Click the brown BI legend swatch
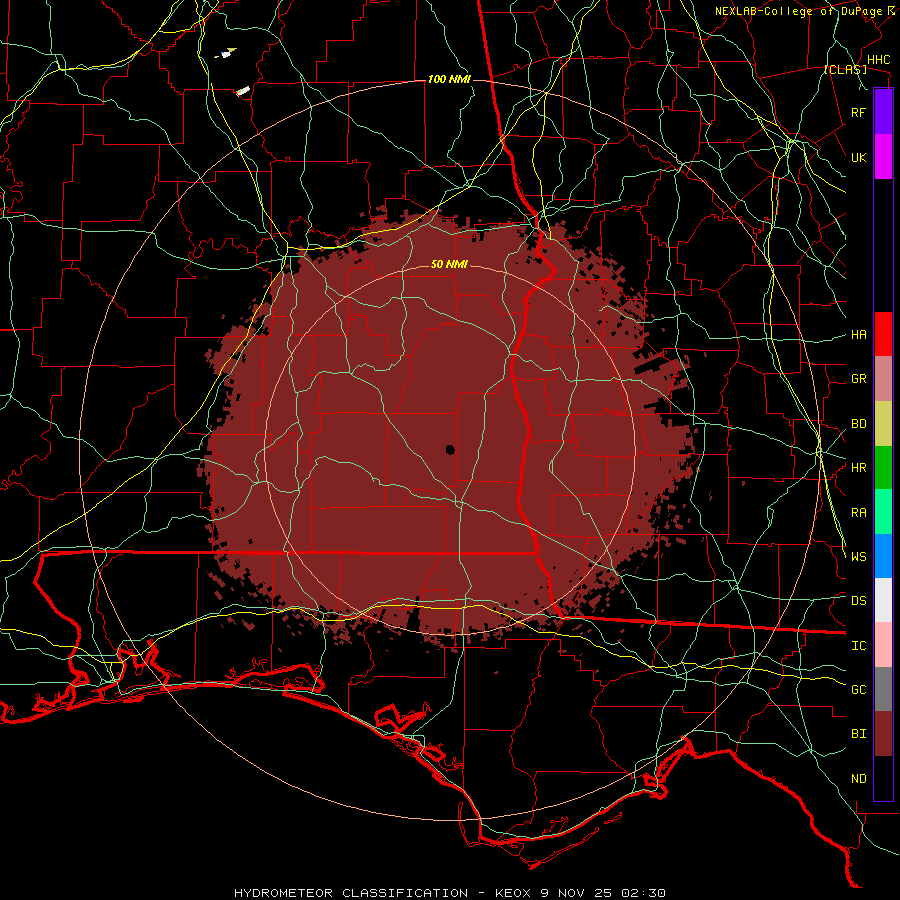The image size is (900, 900). click(x=883, y=734)
